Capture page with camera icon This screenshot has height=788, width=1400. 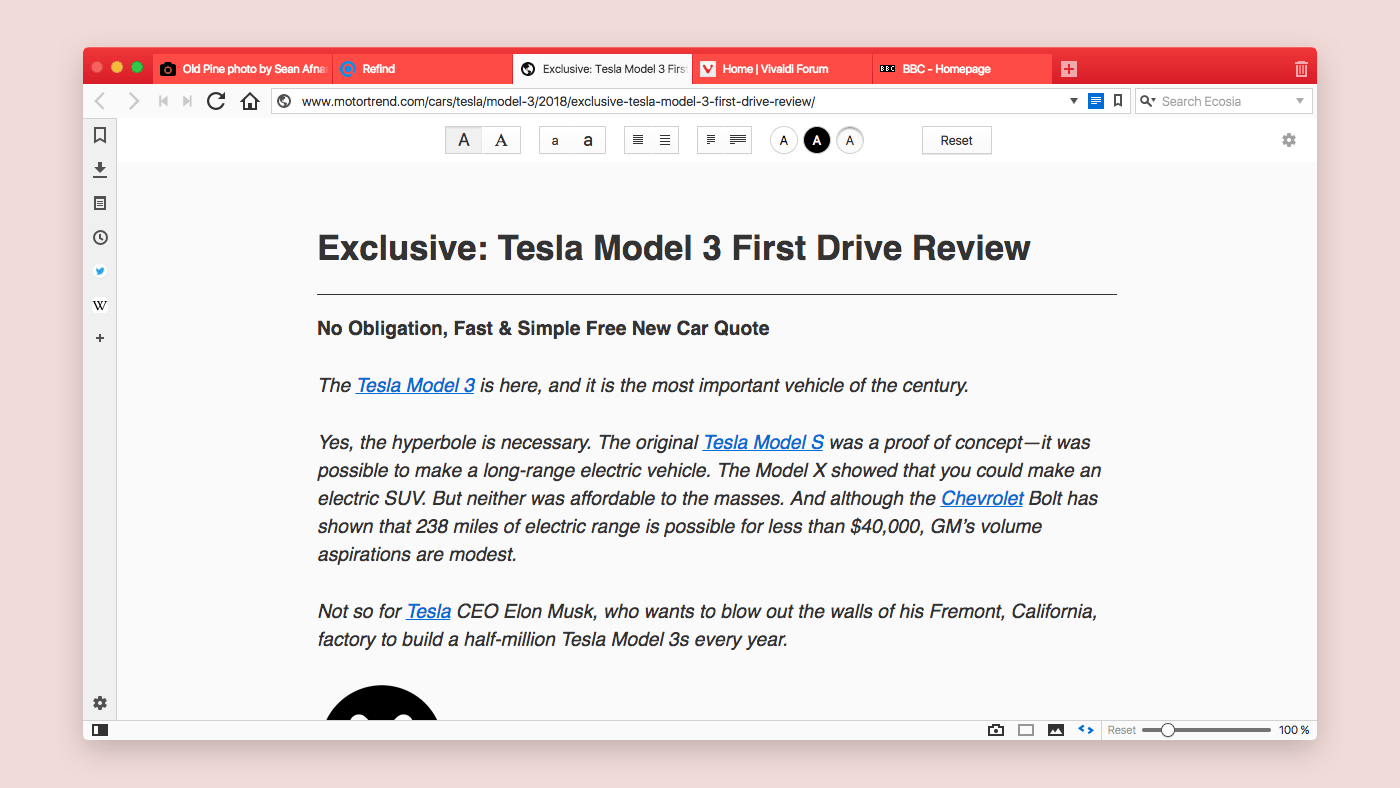point(995,730)
